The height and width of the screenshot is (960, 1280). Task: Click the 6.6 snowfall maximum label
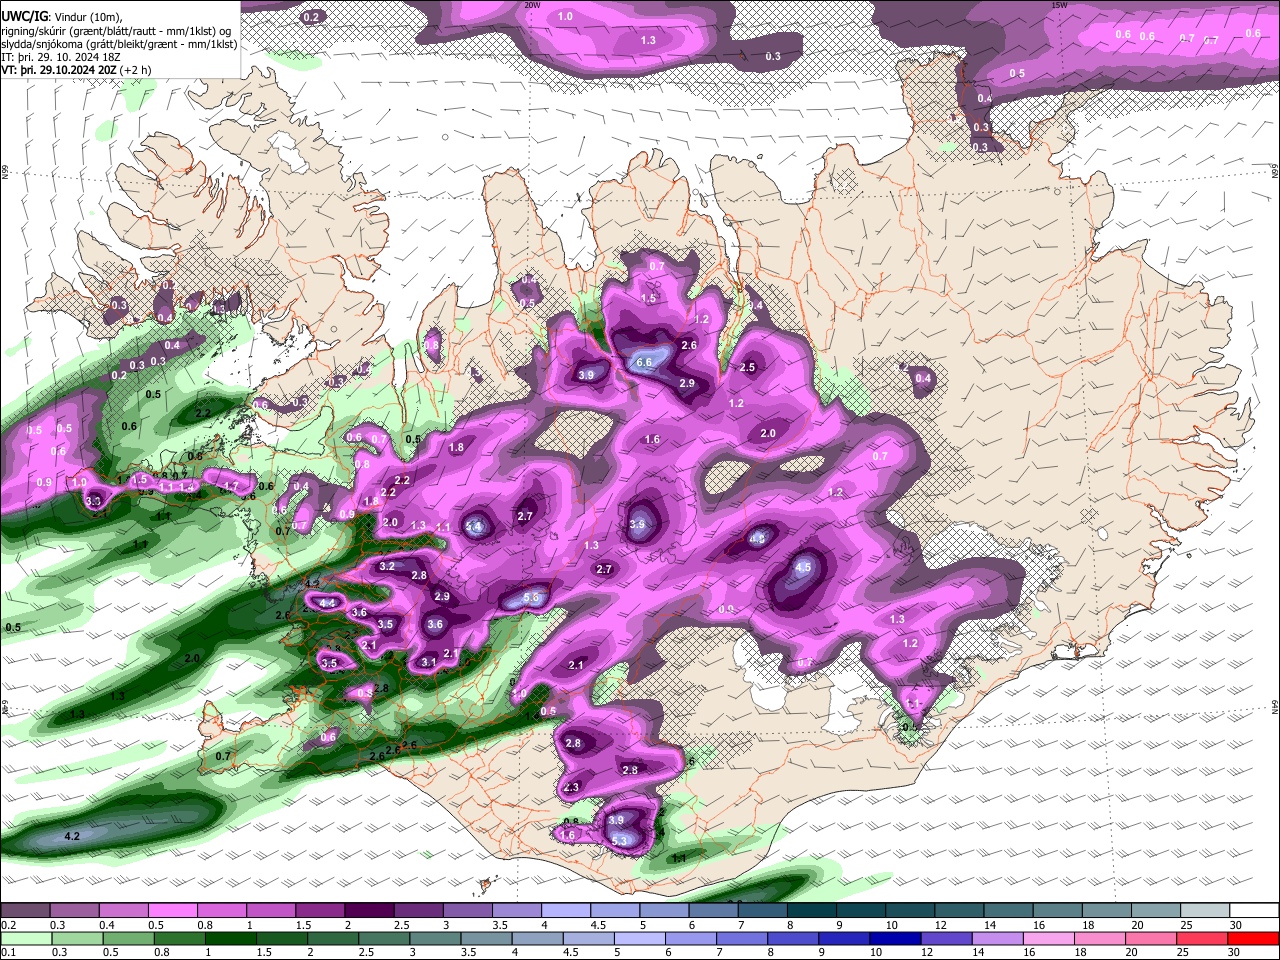644,362
